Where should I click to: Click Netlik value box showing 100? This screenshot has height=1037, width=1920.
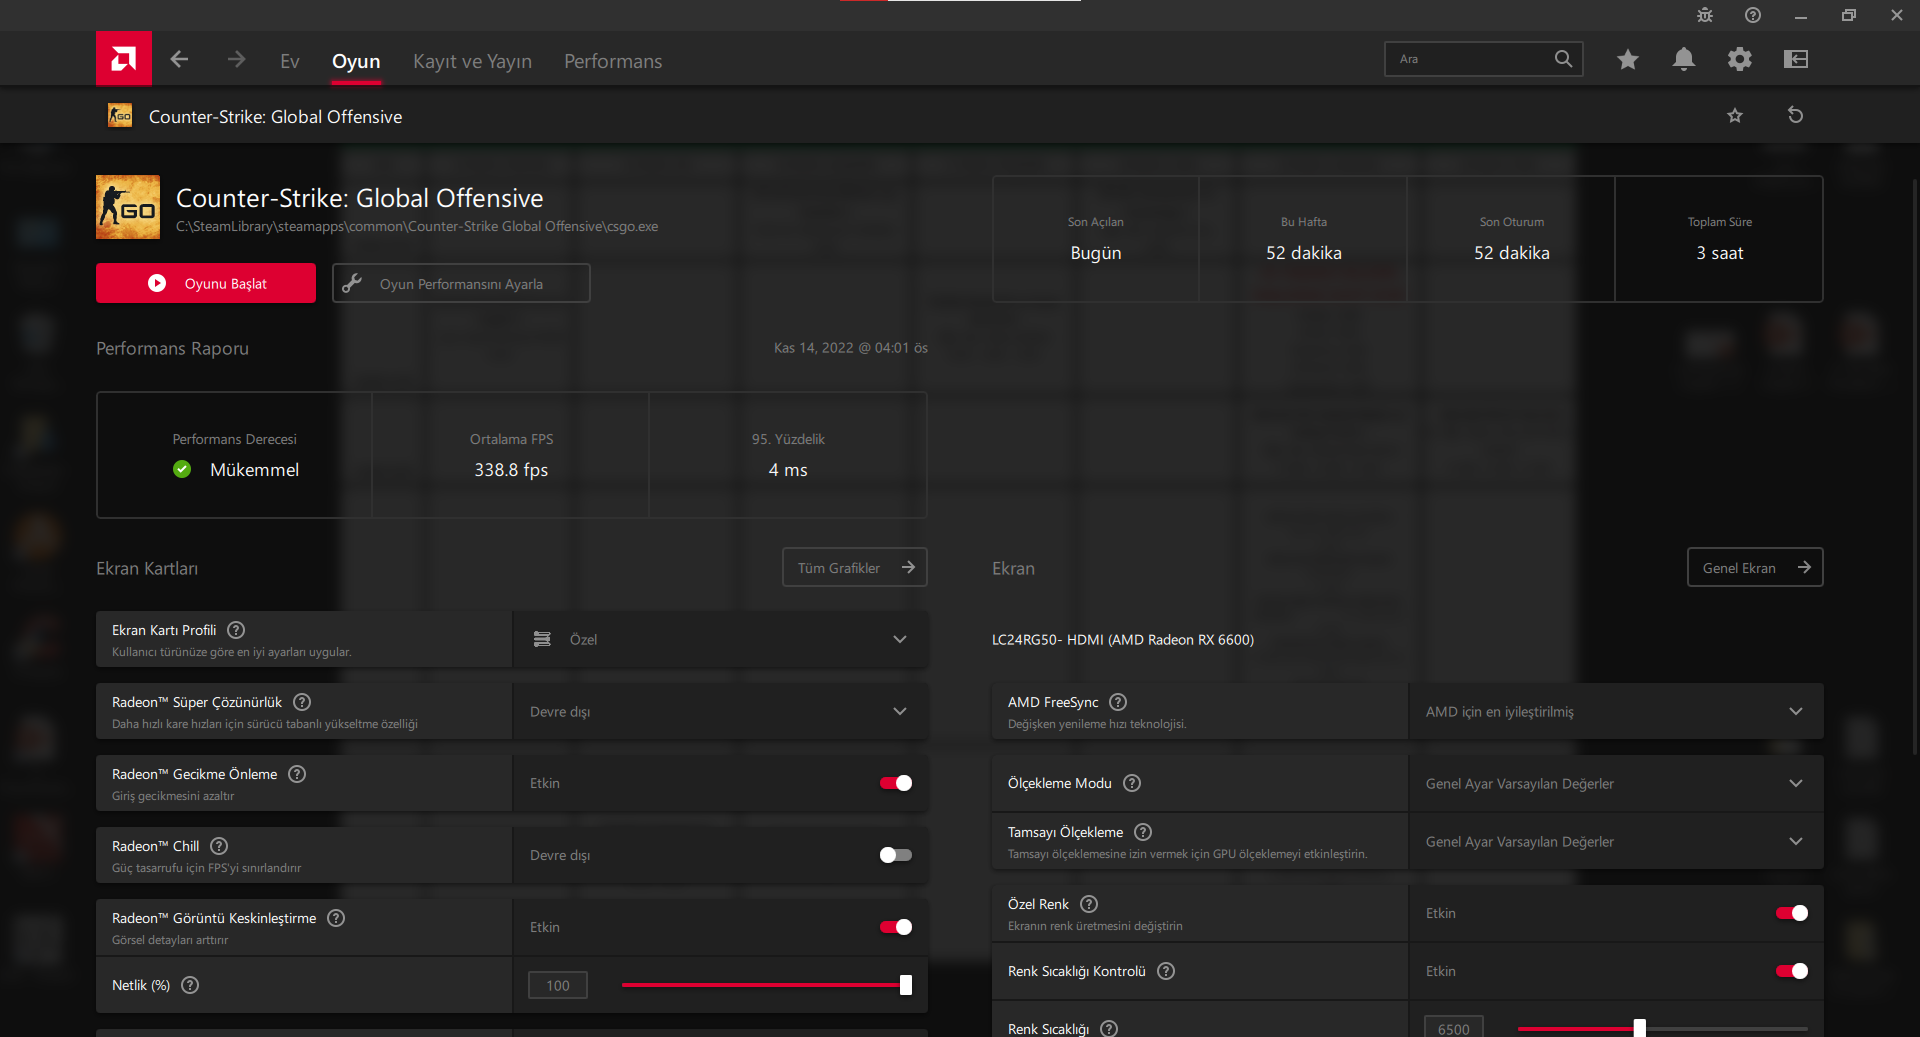point(558,985)
